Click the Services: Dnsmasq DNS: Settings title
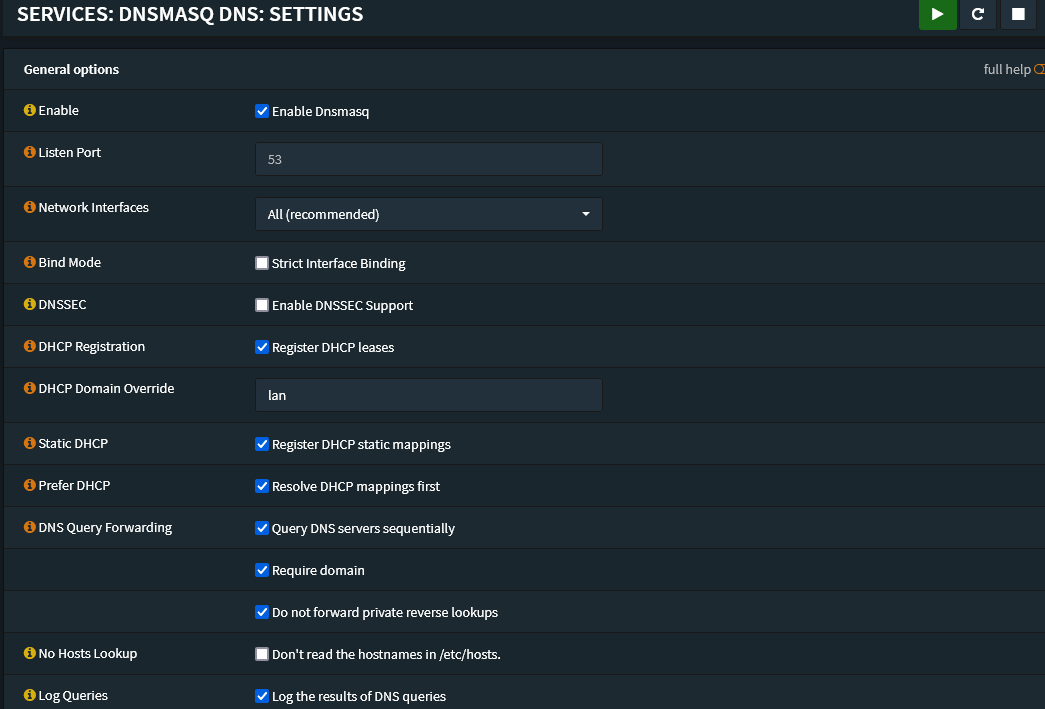This screenshot has height=709, width=1045. point(190,14)
